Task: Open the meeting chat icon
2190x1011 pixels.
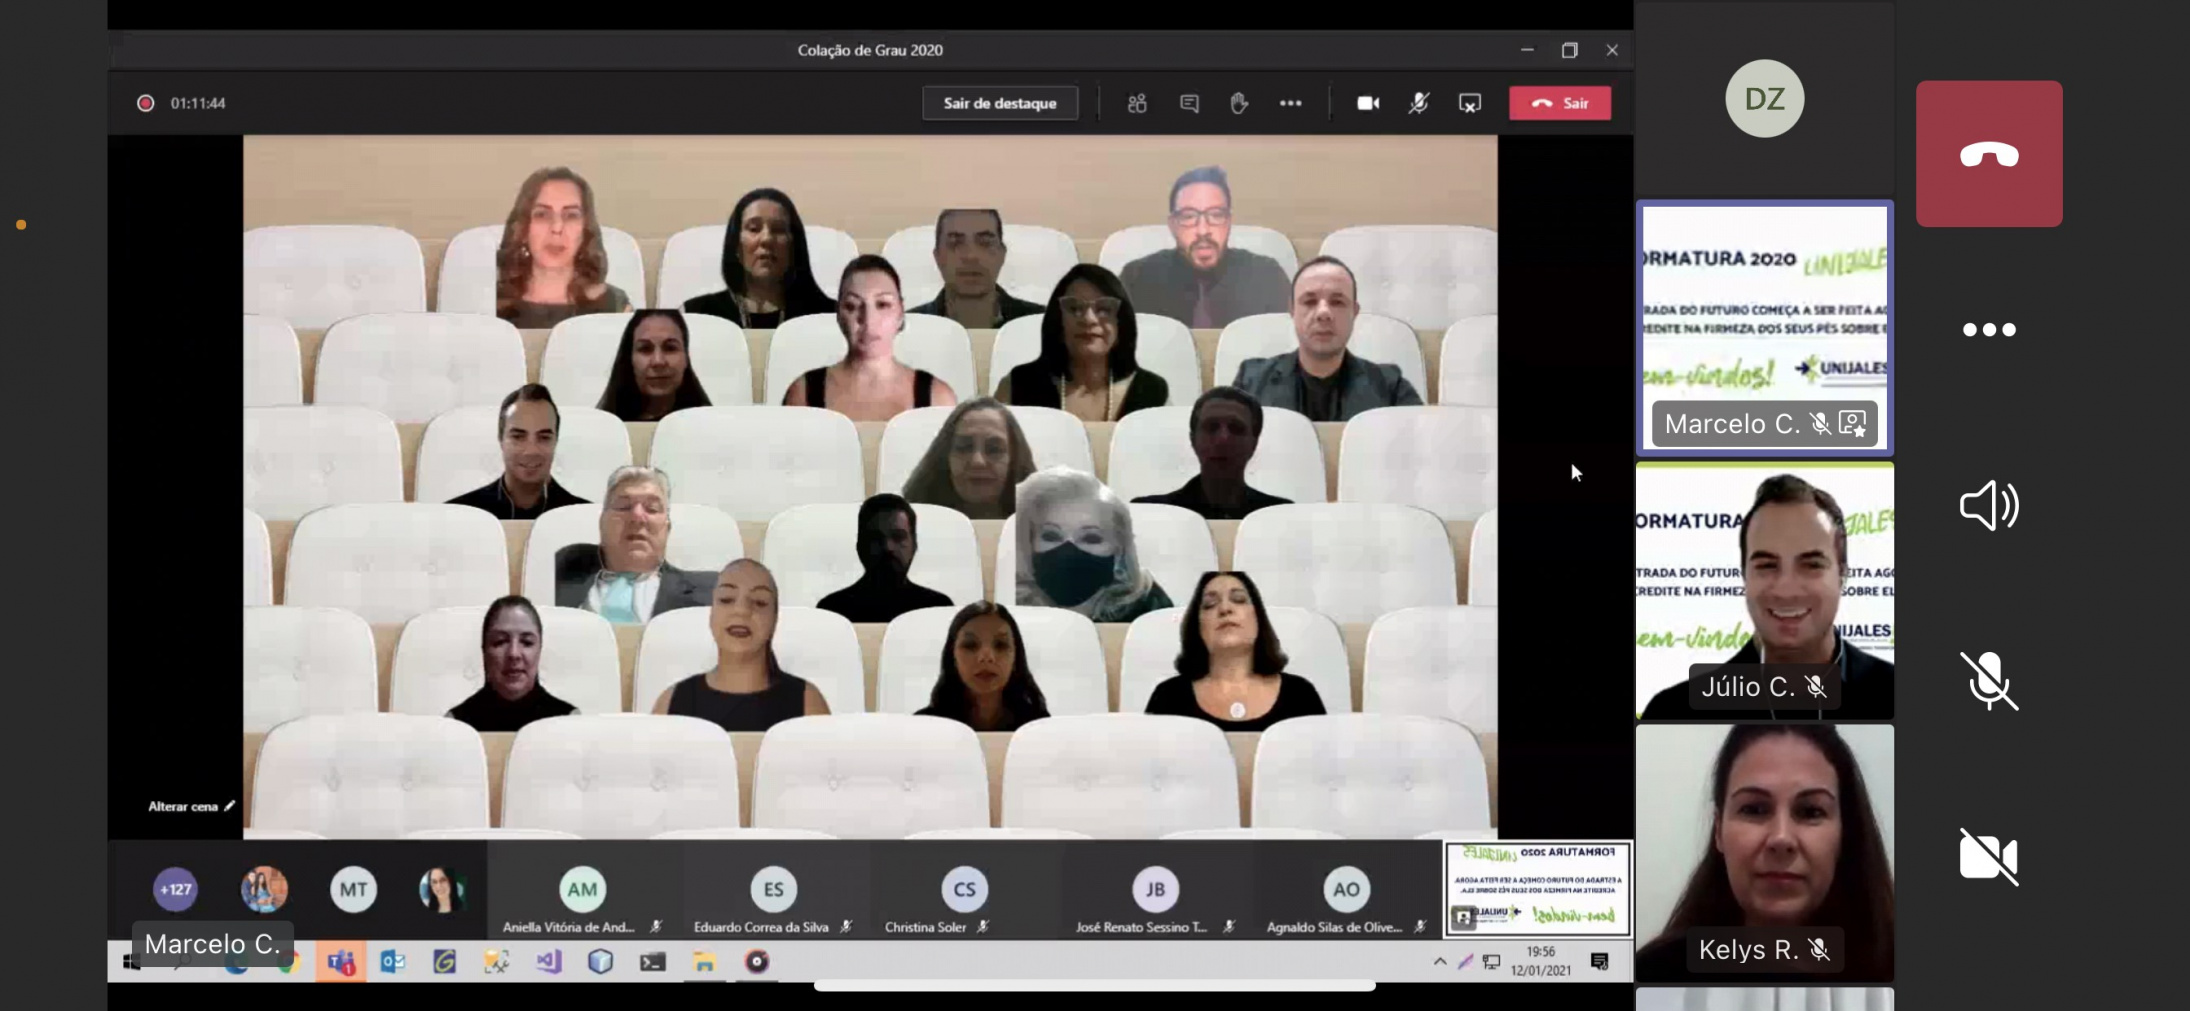Action: pyautogui.click(x=1189, y=103)
